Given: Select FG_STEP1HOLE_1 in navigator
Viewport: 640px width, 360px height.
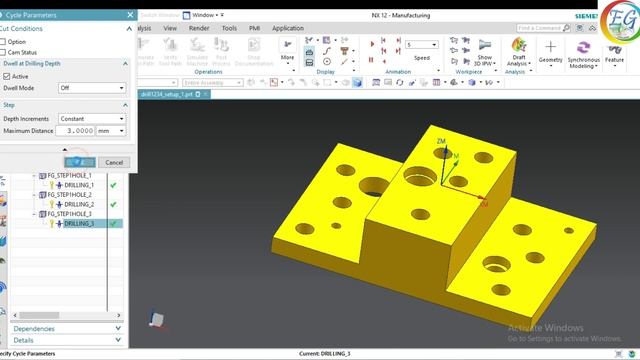Looking at the screenshot, I should pyautogui.click(x=69, y=176).
